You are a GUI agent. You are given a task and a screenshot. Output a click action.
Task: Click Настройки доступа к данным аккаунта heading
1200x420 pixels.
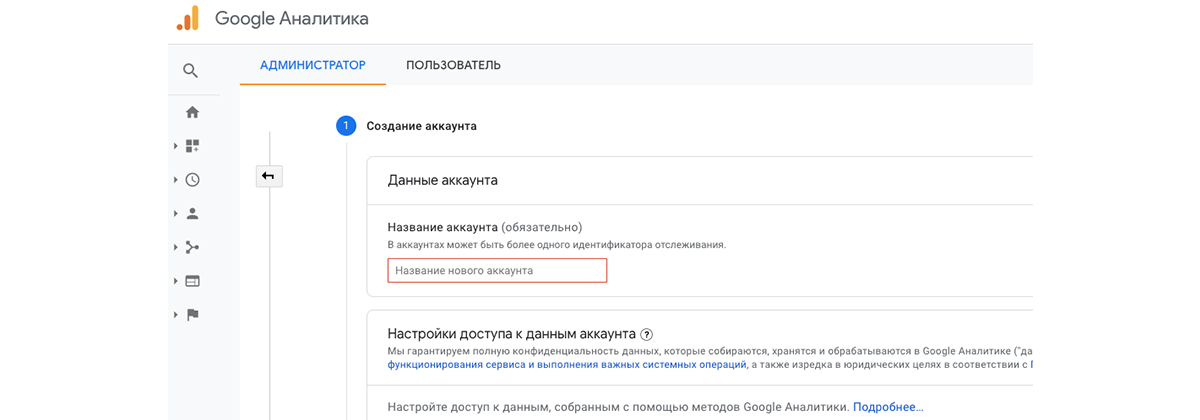click(511, 333)
